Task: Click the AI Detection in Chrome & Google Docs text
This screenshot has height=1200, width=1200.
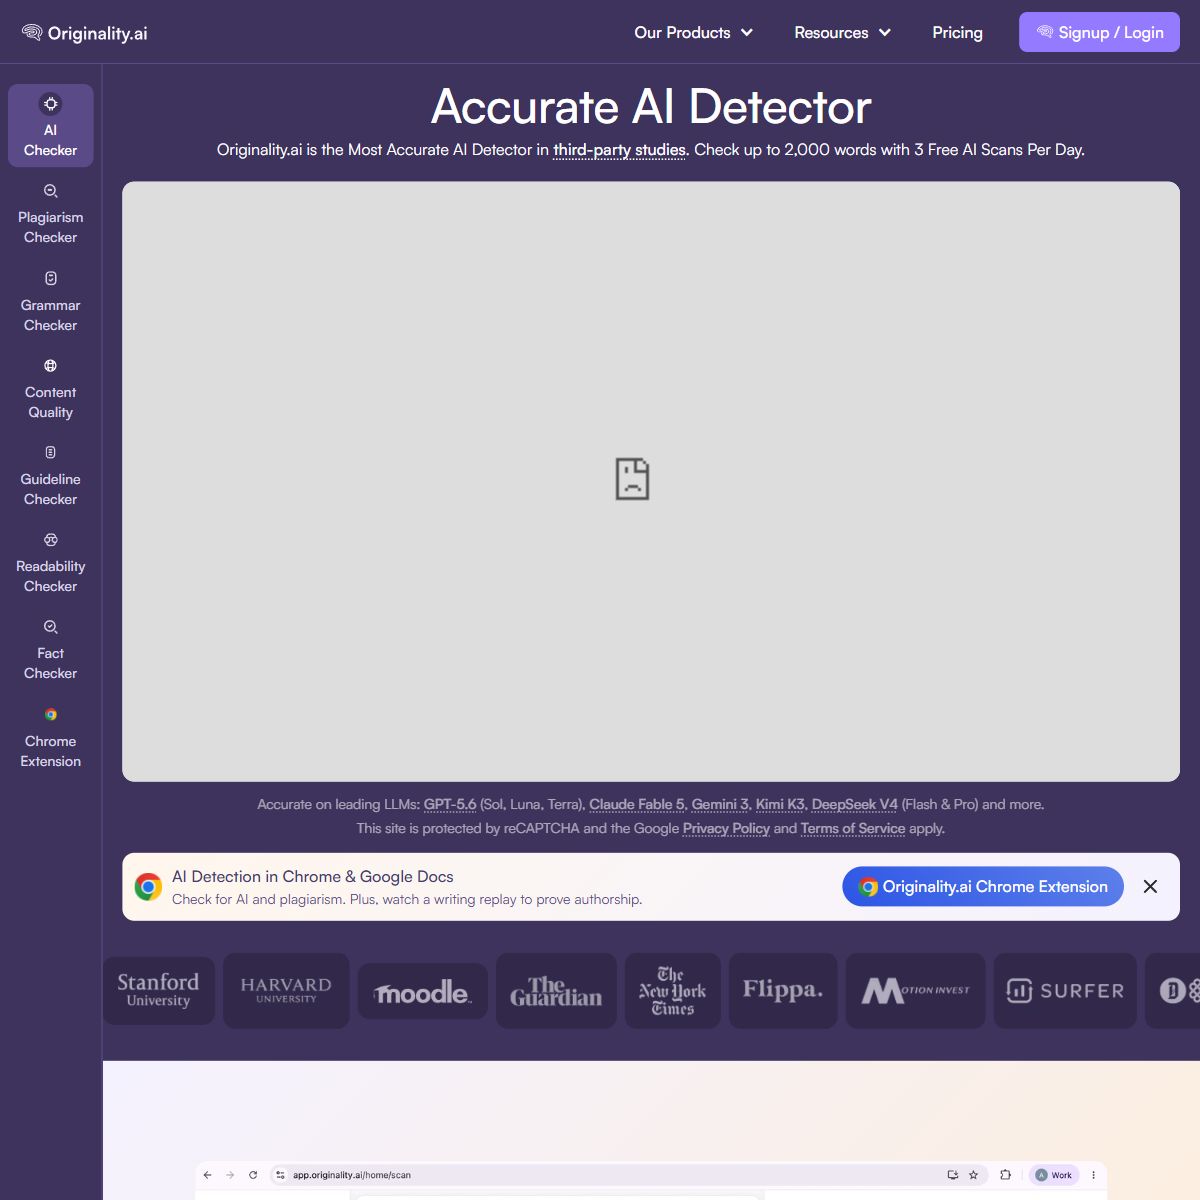Action: tap(313, 876)
